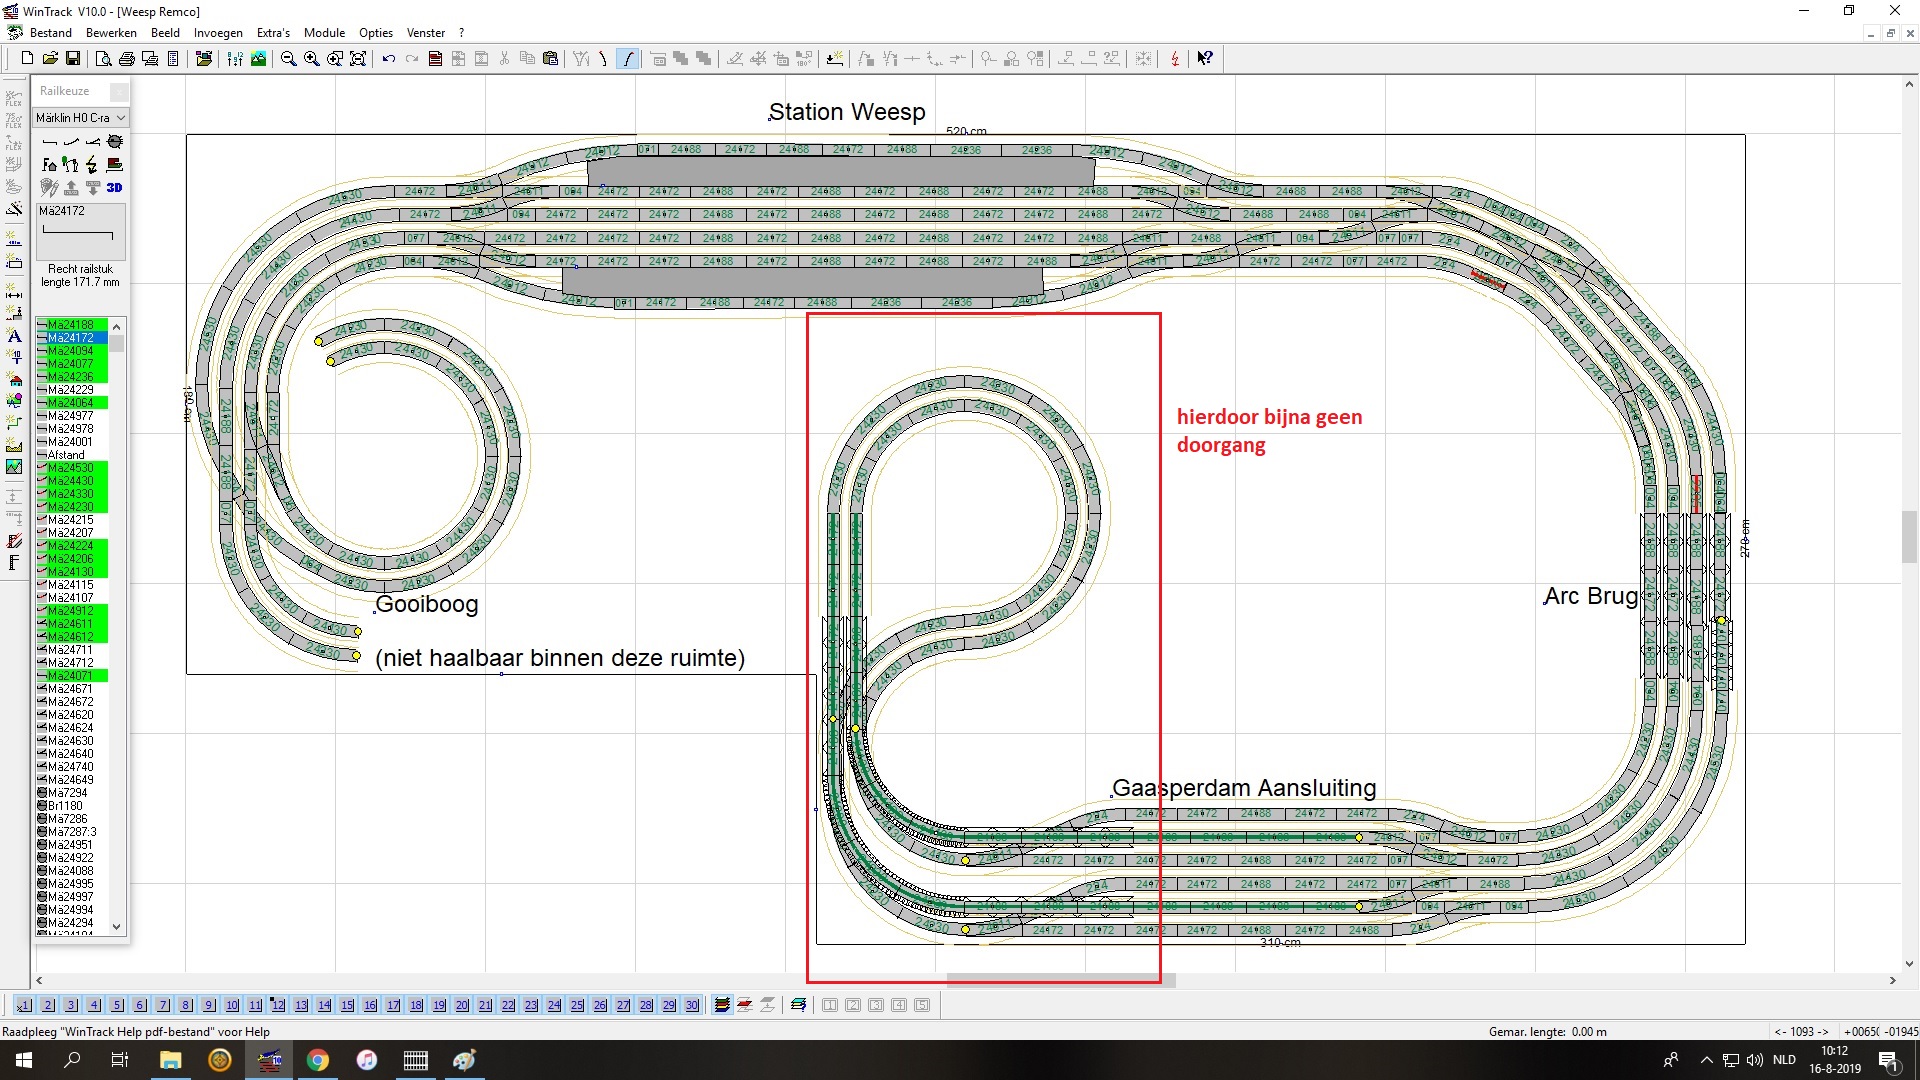Toggle layer 30 button
The image size is (1920, 1080).
[x=692, y=1005]
